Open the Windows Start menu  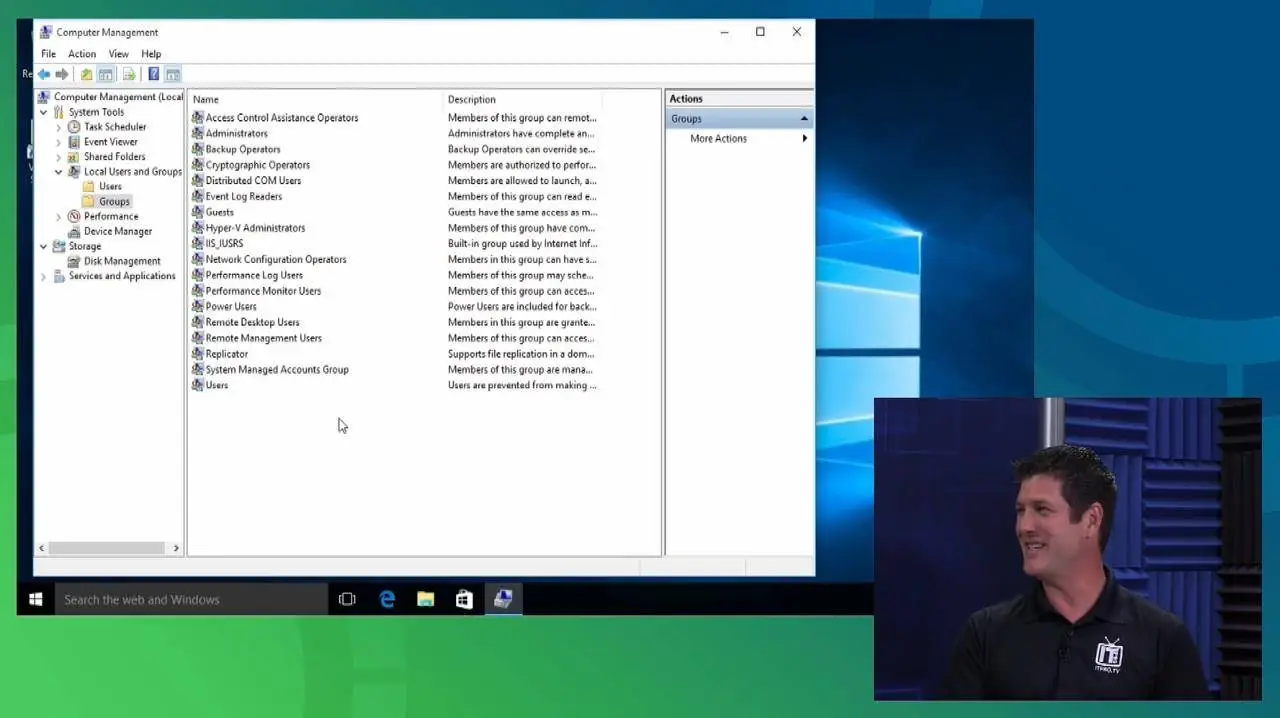[x=36, y=599]
